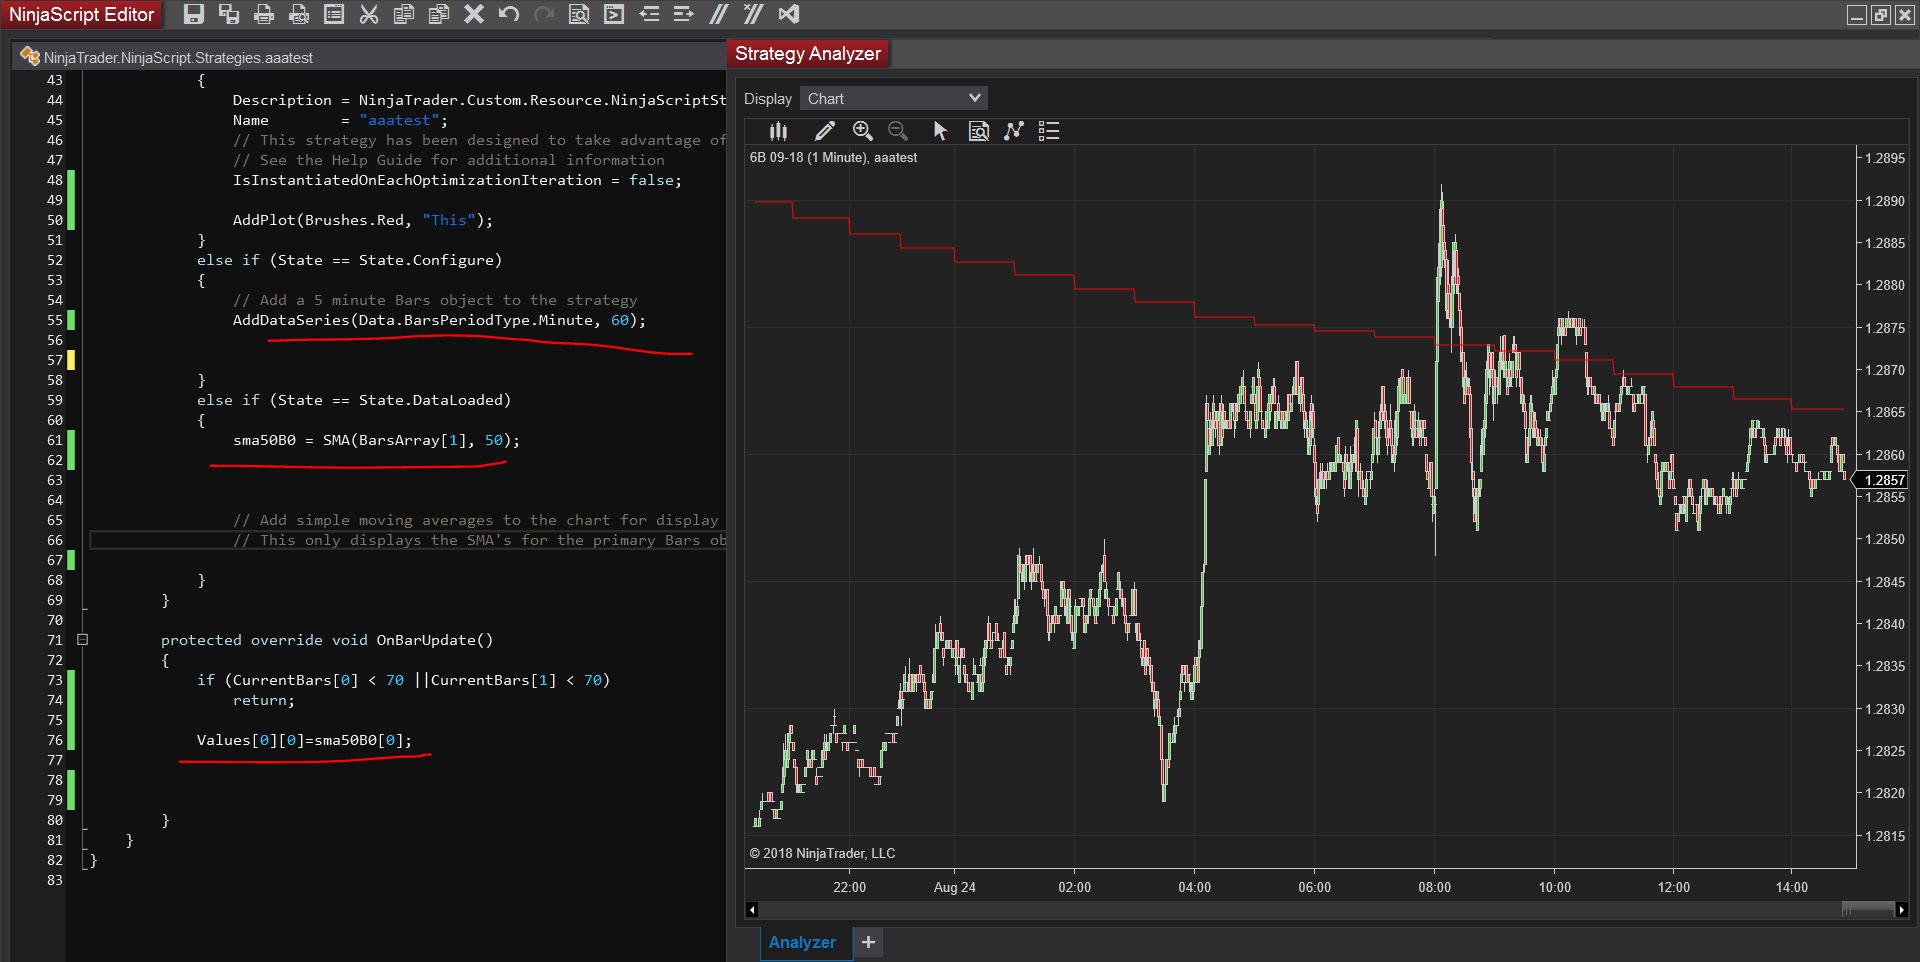
Task: Open the Display dropdown set to Chart
Action: (x=894, y=98)
